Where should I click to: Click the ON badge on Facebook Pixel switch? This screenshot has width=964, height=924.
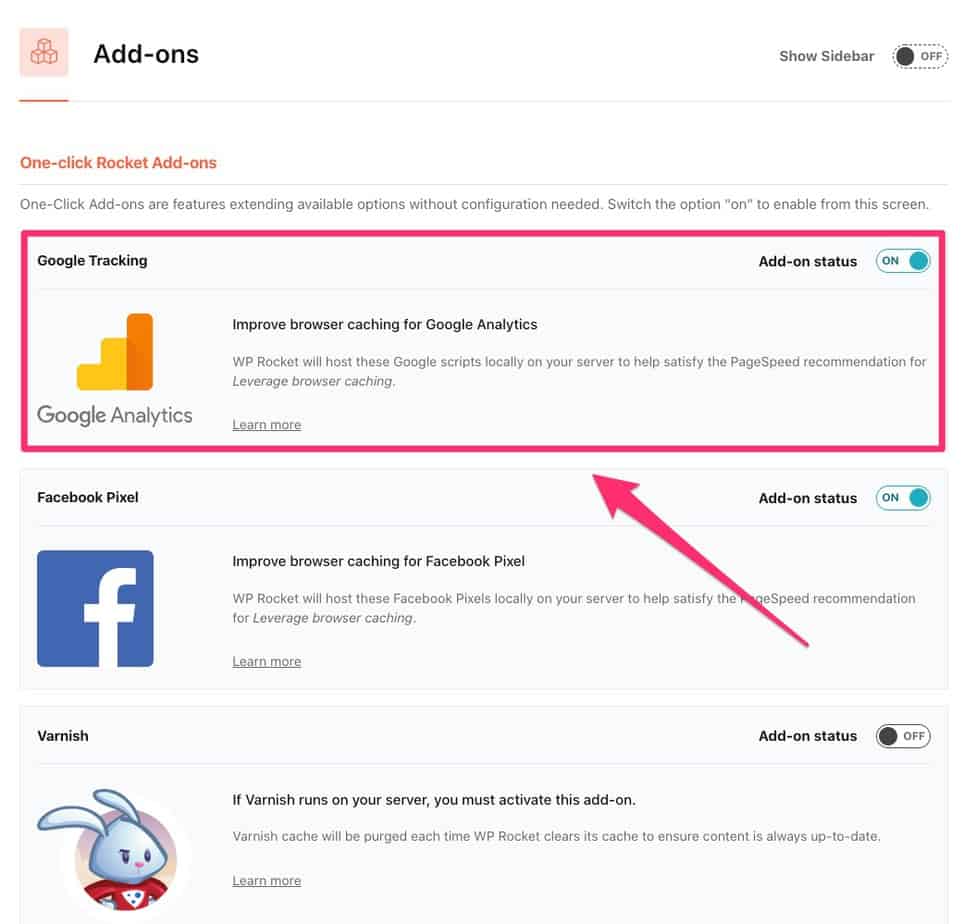[888, 497]
